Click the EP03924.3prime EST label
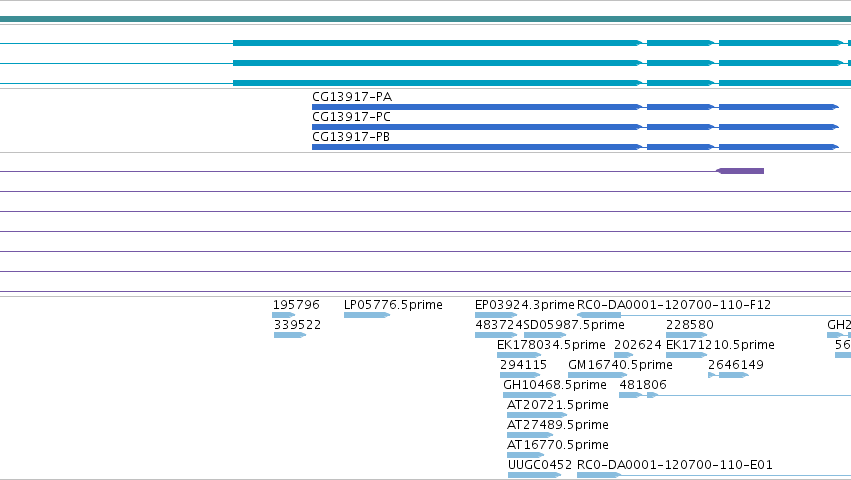This screenshot has height=480, width=851. (x=524, y=305)
